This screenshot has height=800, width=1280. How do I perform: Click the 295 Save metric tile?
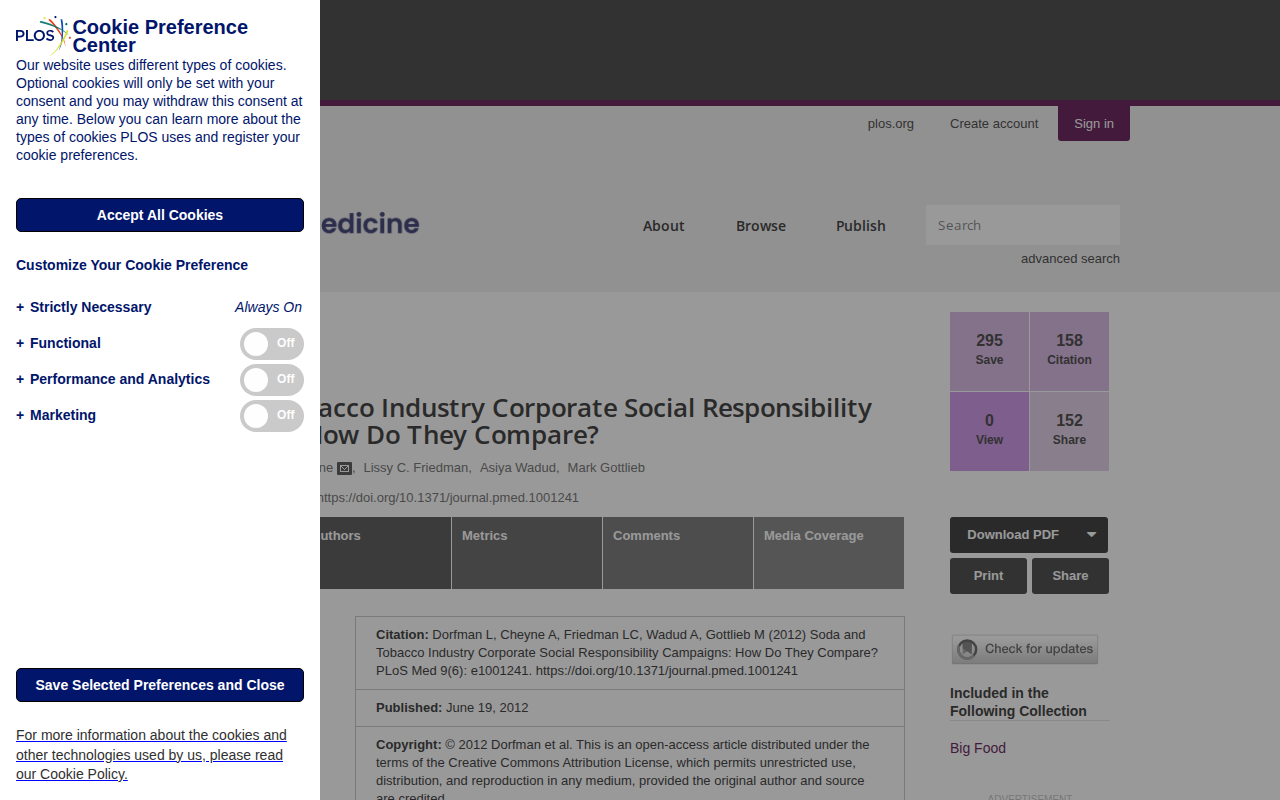(989, 351)
